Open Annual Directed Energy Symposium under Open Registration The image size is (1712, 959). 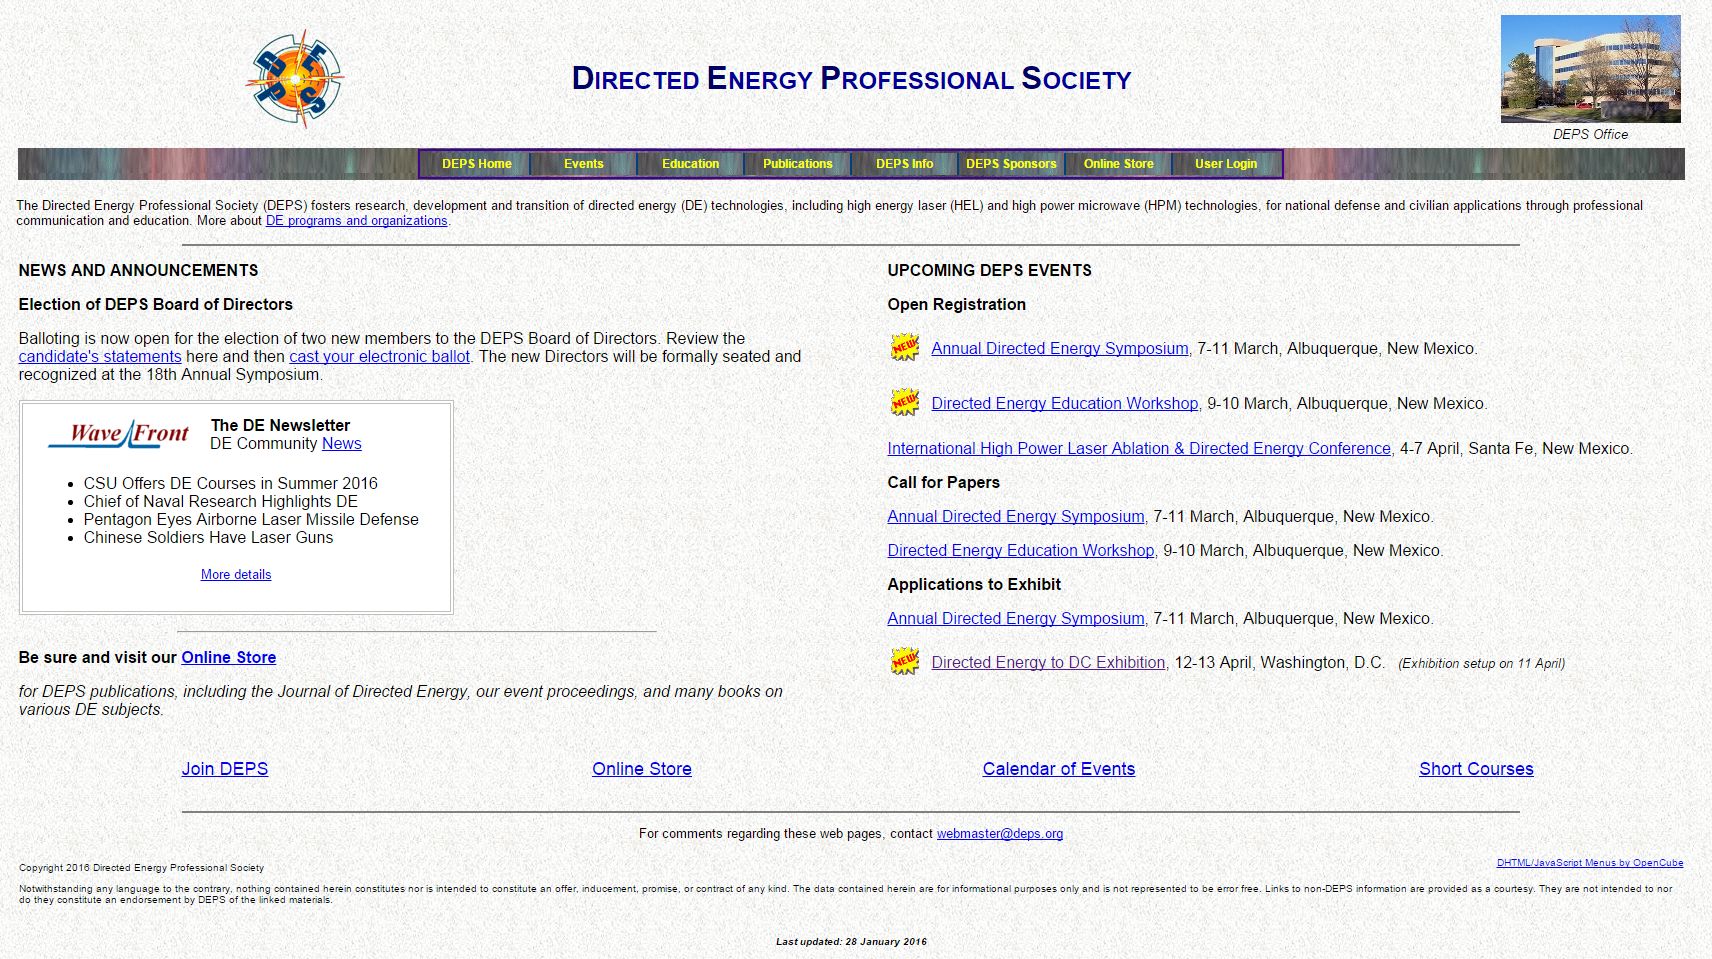click(x=1060, y=349)
